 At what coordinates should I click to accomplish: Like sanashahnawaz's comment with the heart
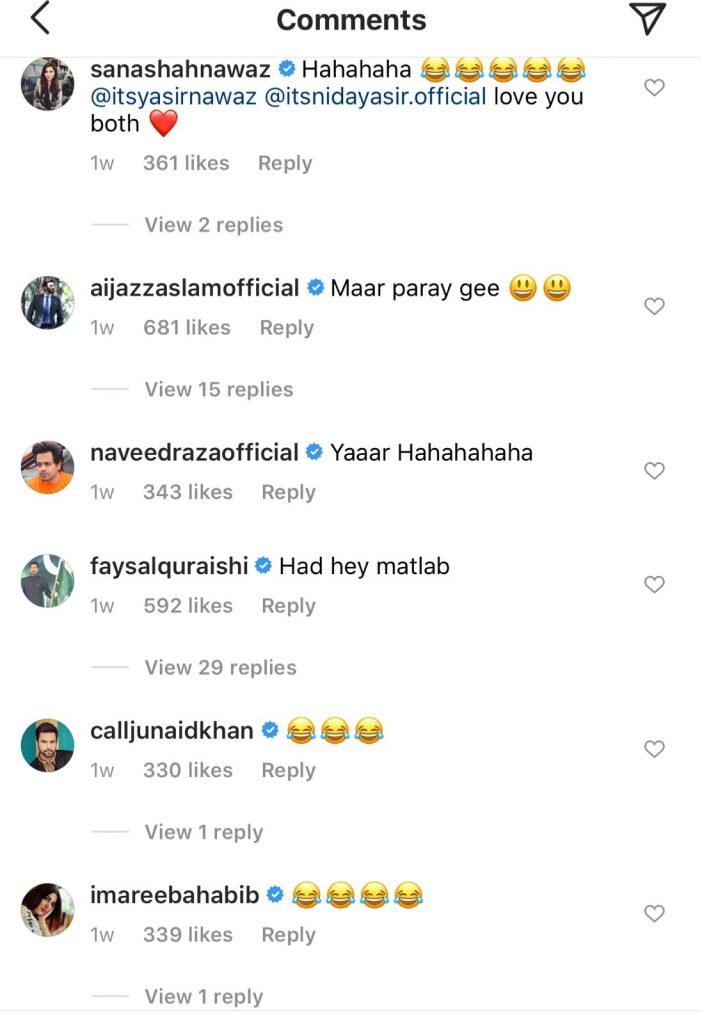click(654, 88)
